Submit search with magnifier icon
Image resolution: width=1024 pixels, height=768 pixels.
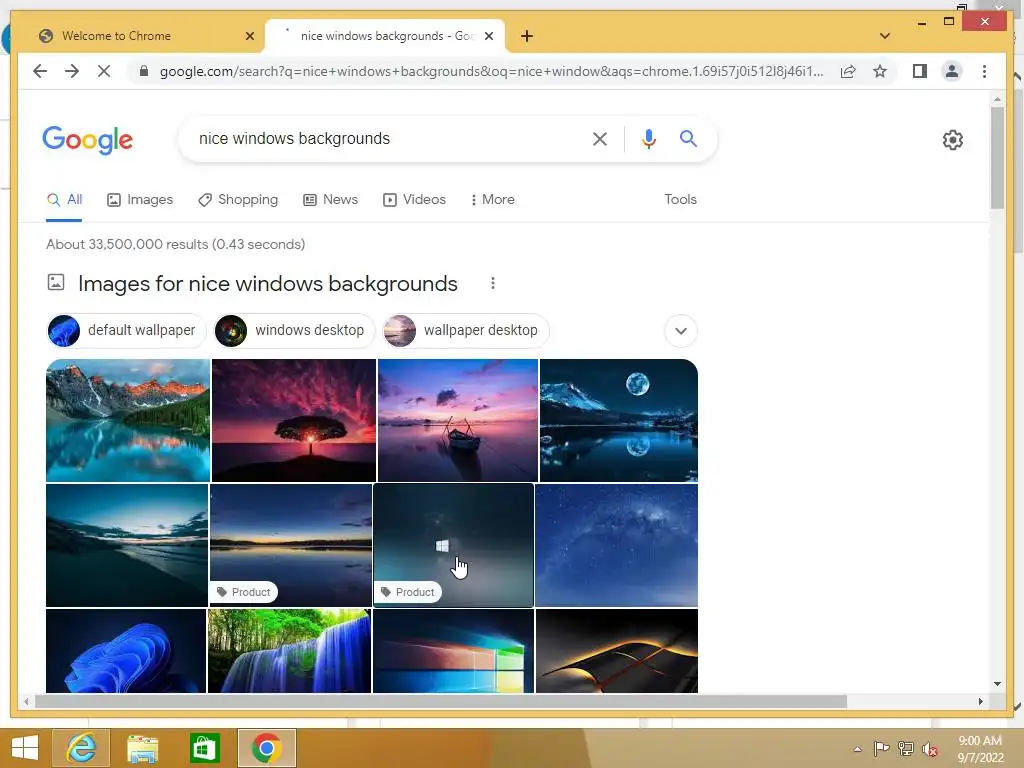688,138
